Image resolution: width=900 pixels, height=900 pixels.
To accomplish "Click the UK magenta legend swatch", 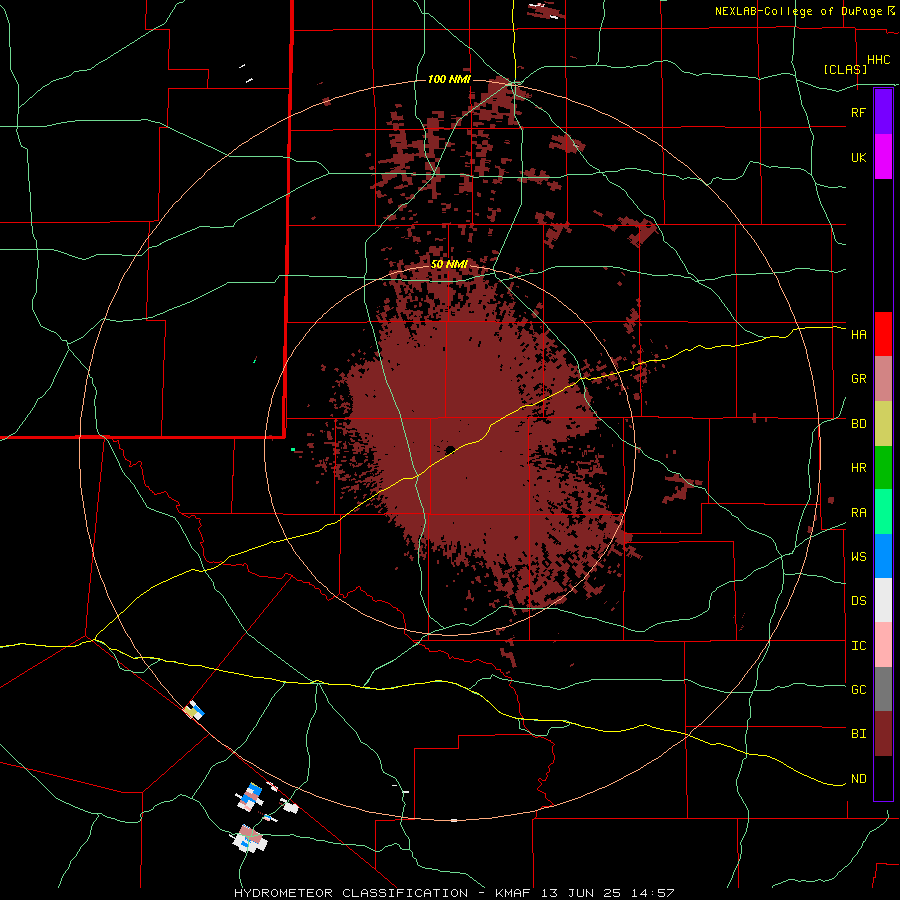I will [x=883, y=157].
